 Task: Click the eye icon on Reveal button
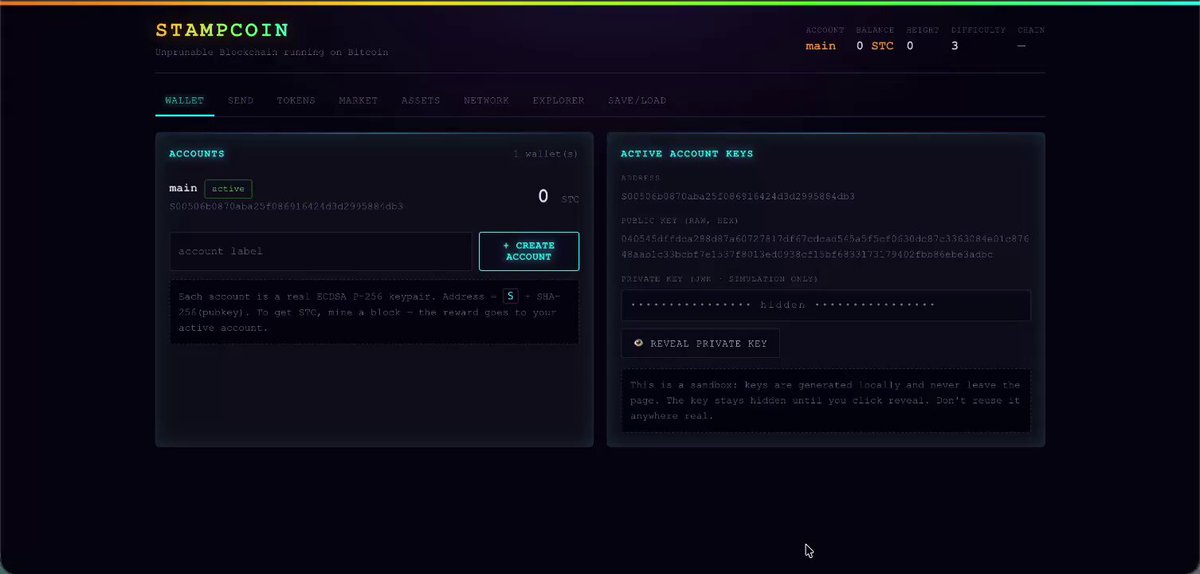tap(638, 343)
